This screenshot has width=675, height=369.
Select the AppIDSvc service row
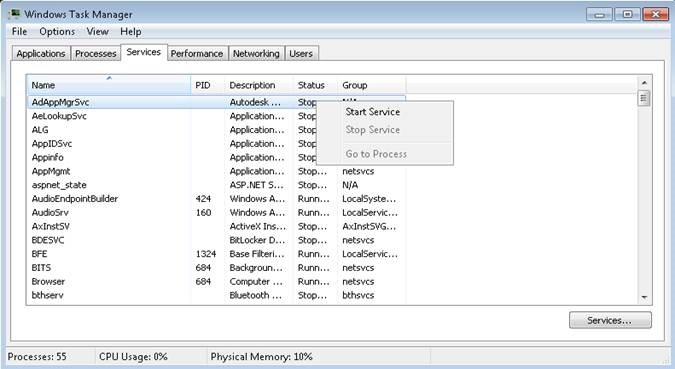(216, 144)
